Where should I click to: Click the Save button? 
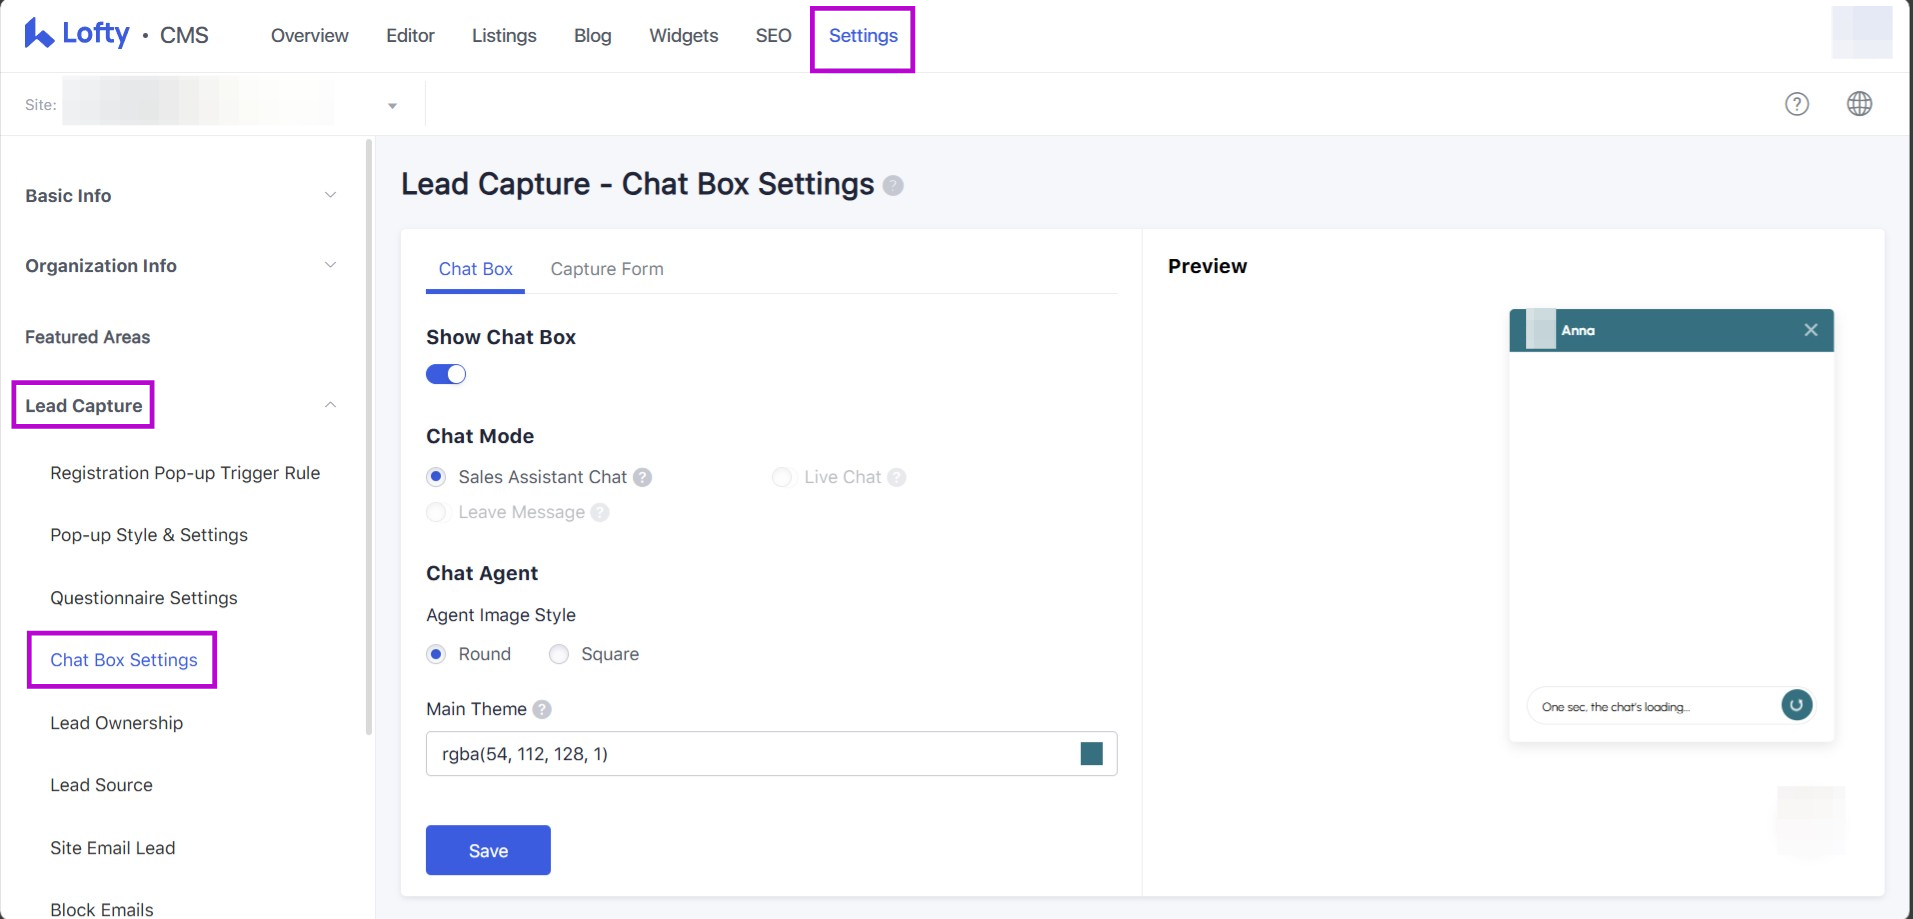488,850
